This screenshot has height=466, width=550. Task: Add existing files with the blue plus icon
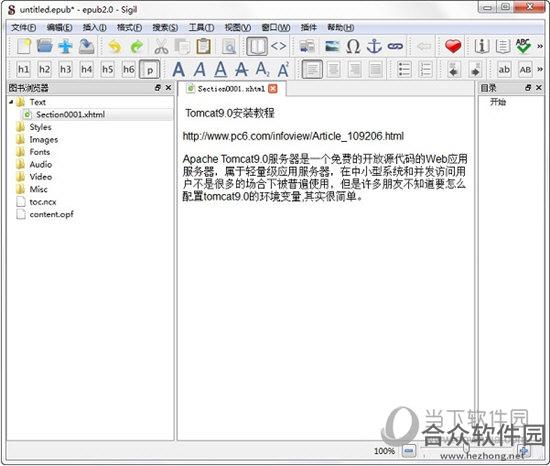click(66, 47)
